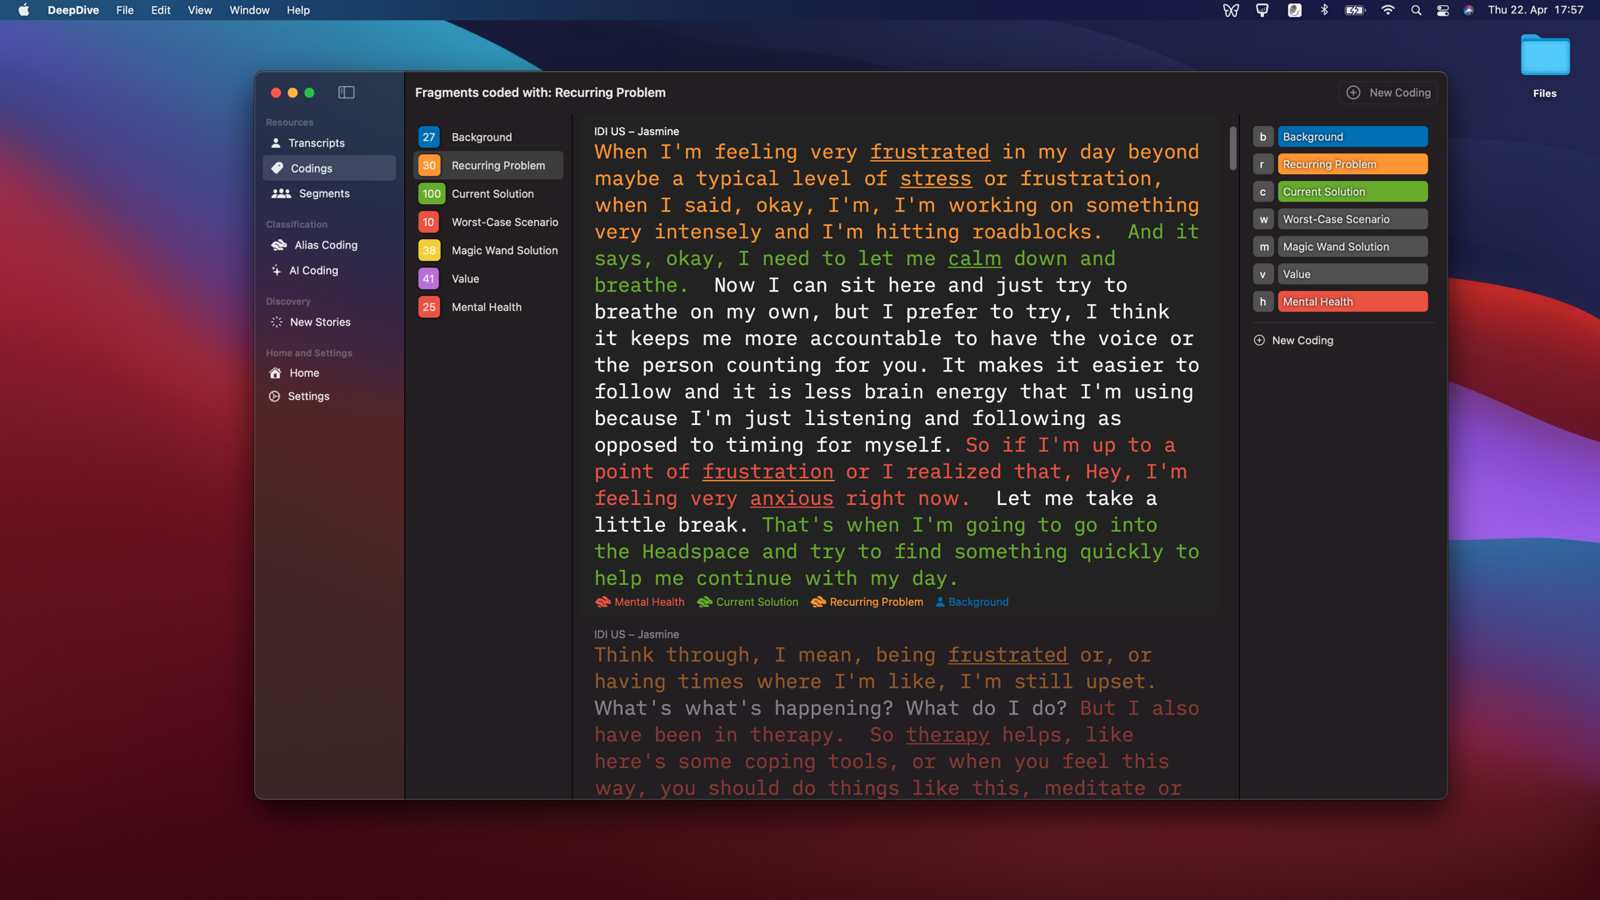The width and height of the screenshot is (1600, 900).
Task: Open the File menu
Action: [x=125, y=10]
